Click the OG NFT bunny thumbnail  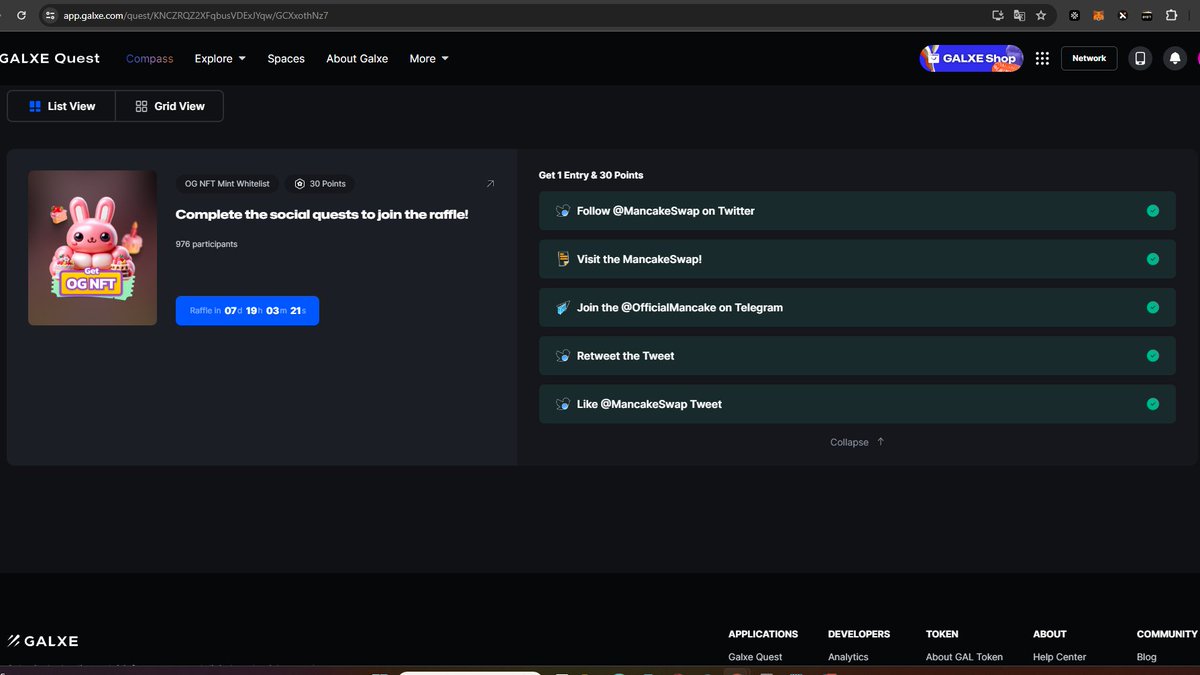(x=92, y=247)
